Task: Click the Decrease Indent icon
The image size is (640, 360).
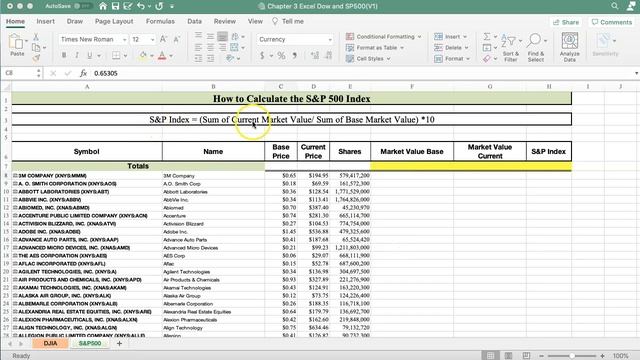Action: 198,58
